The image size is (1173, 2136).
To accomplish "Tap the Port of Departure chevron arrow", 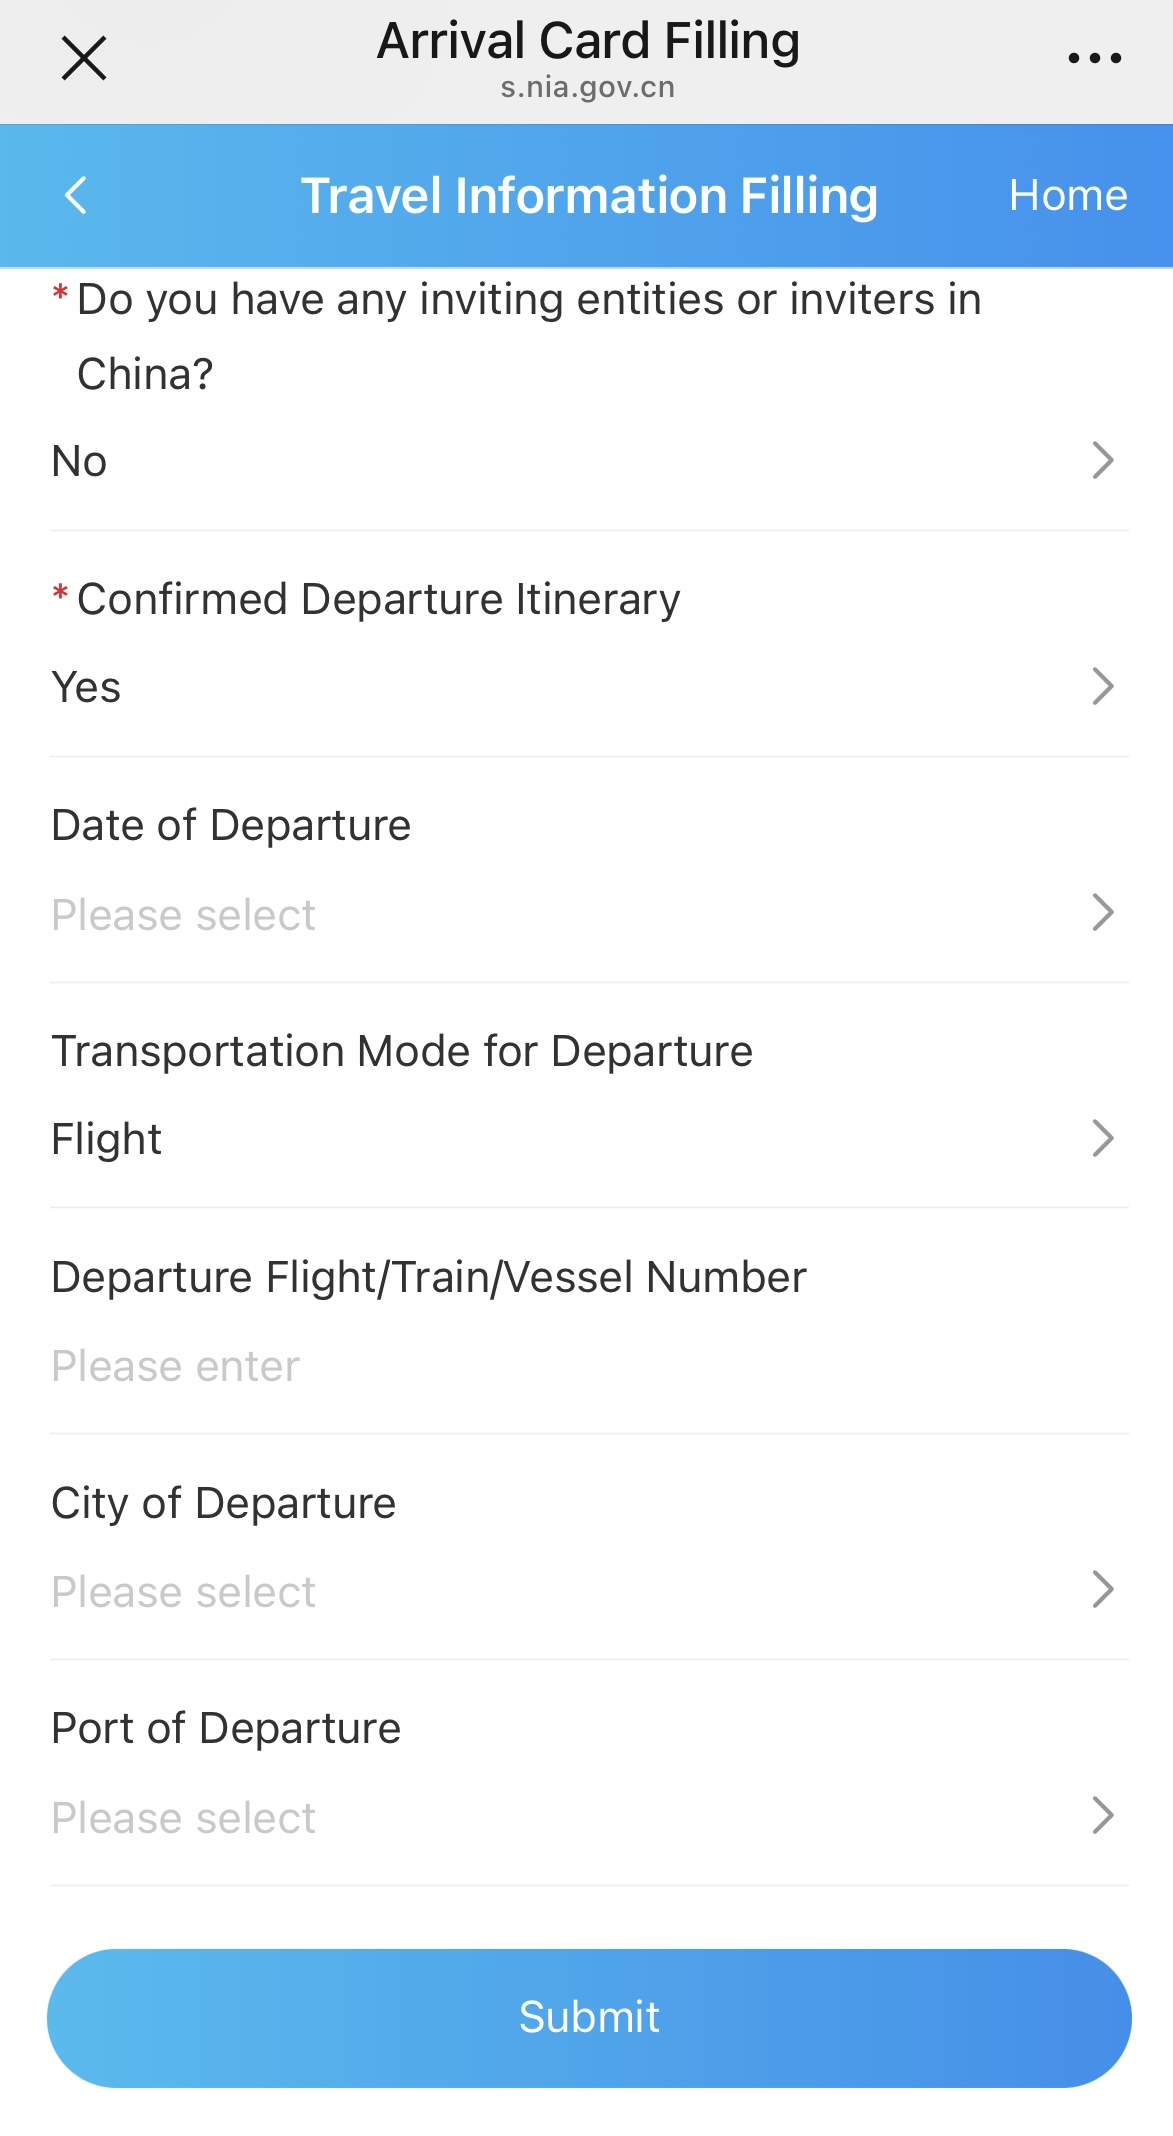I will click(x=1103, y=1815).
